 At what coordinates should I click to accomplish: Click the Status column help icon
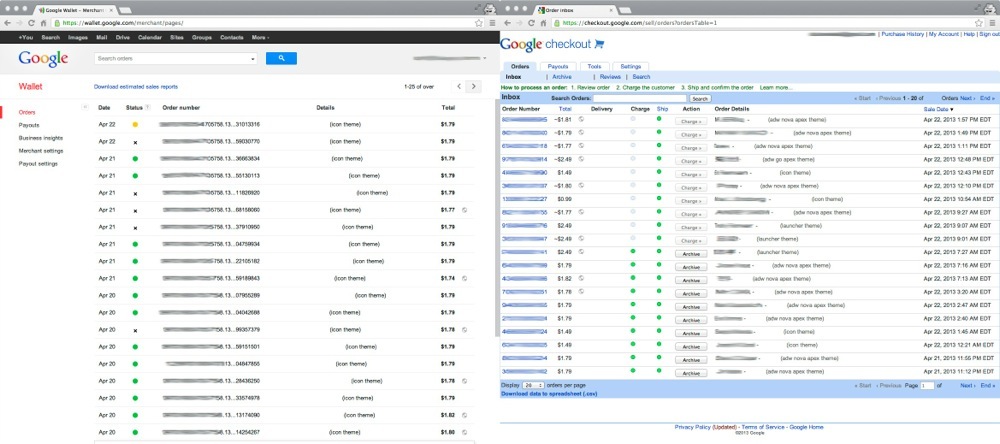click(148, 107)
